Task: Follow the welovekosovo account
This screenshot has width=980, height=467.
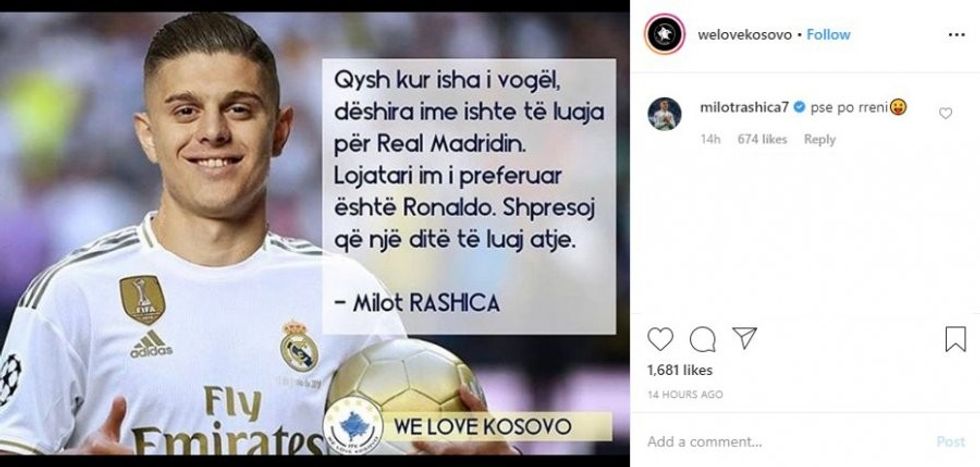Action: 828,34
